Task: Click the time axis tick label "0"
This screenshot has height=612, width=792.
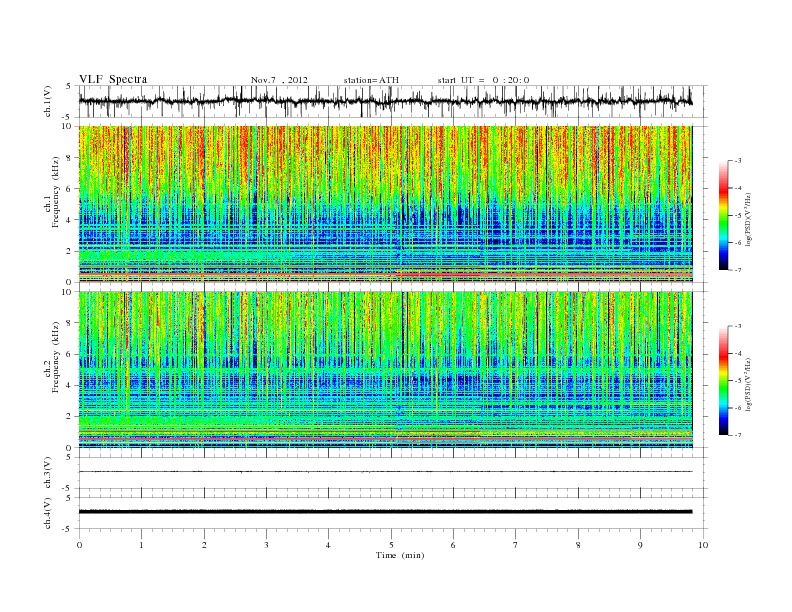Action: point(79,545)
